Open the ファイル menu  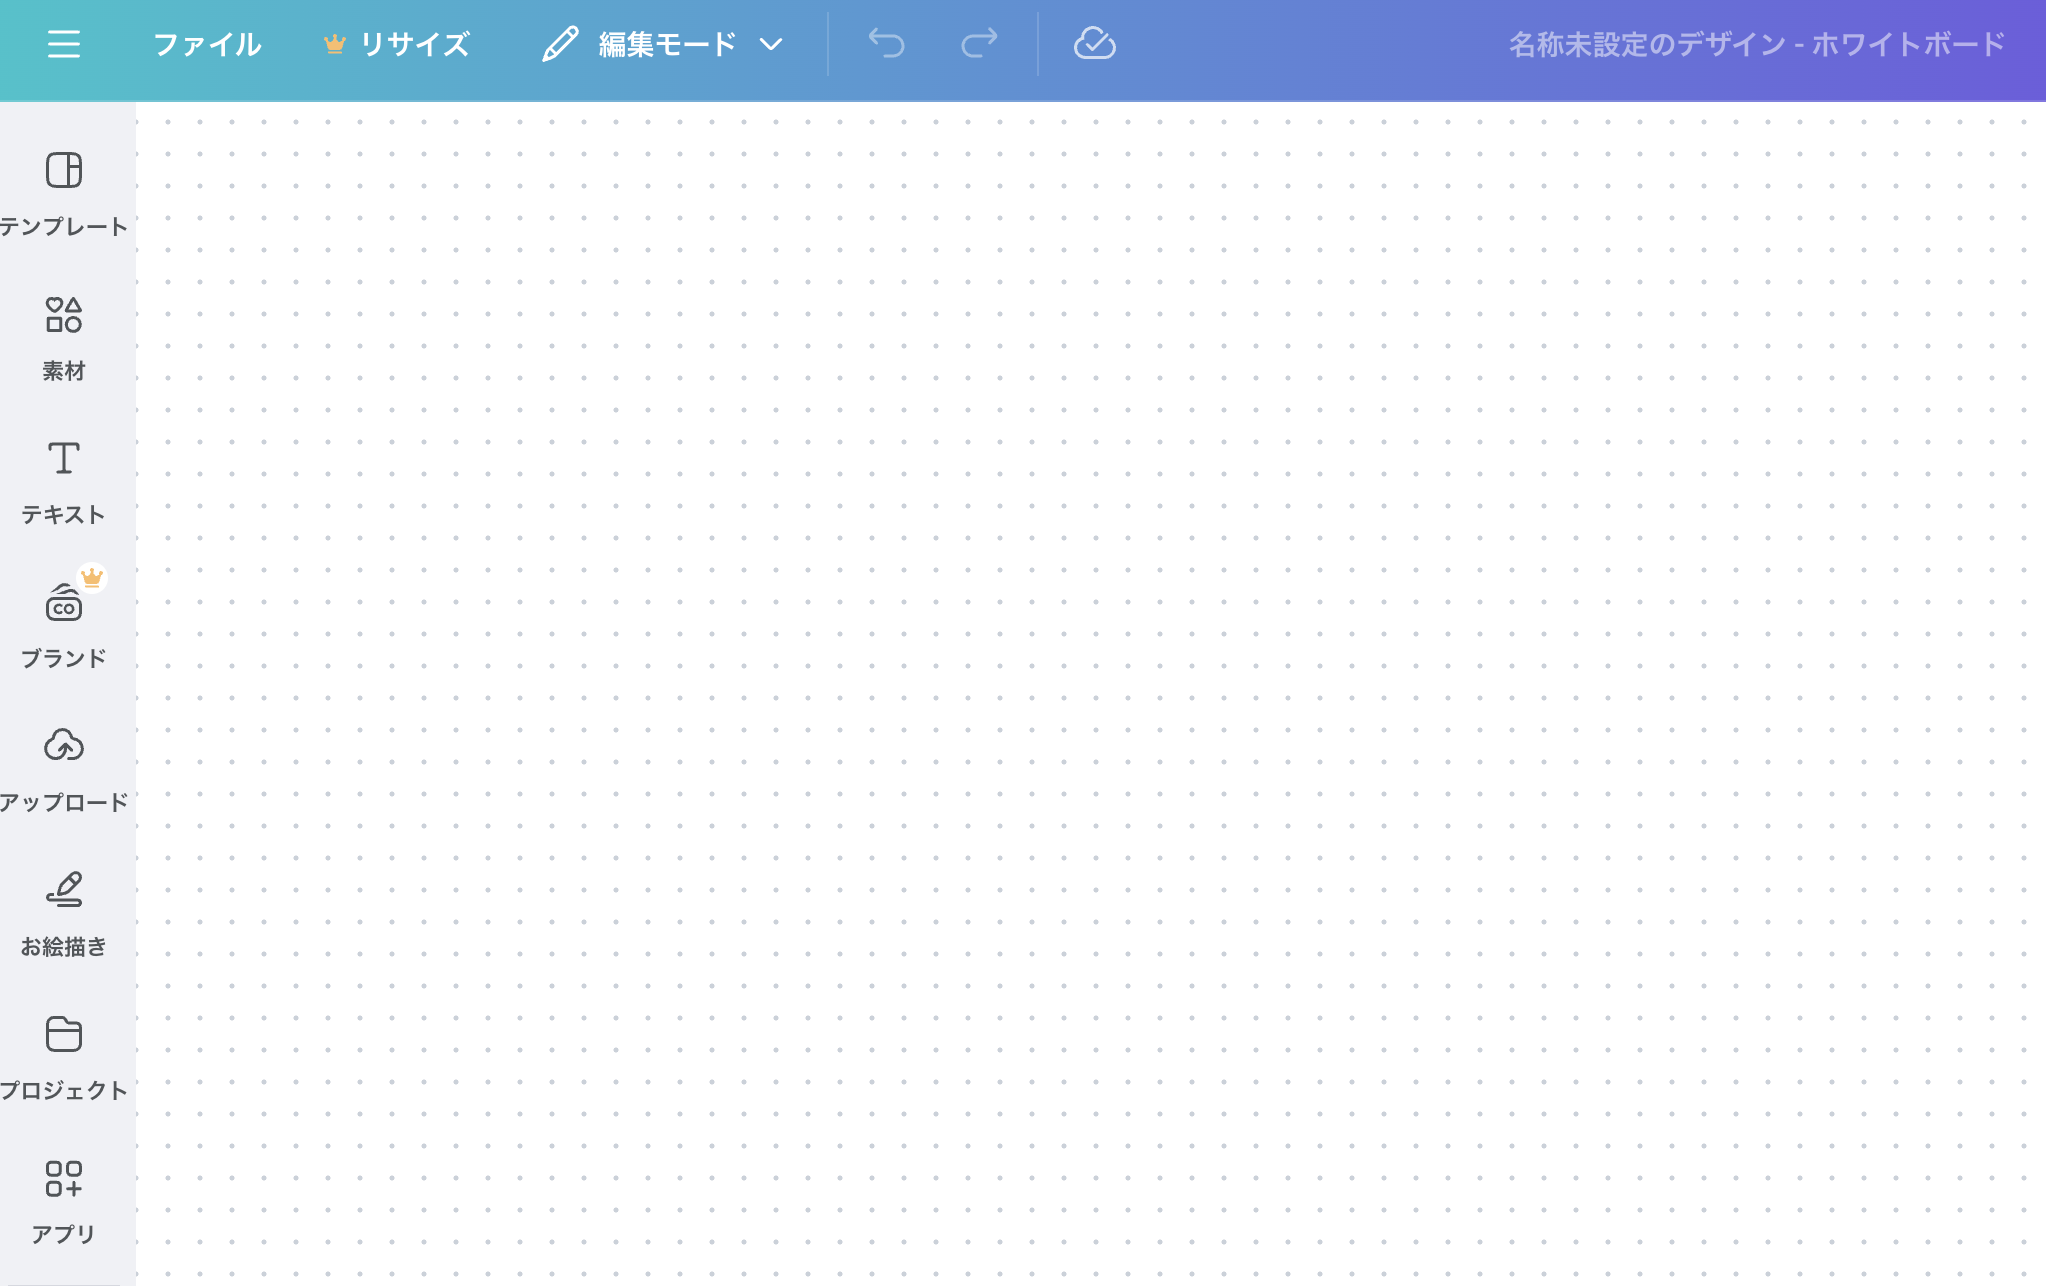207,44
